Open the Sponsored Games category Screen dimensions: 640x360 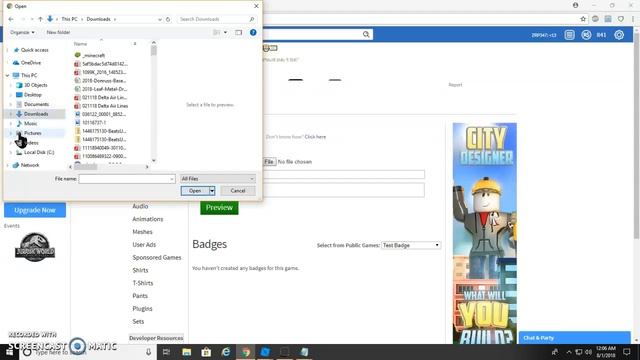tap(157, 258)
